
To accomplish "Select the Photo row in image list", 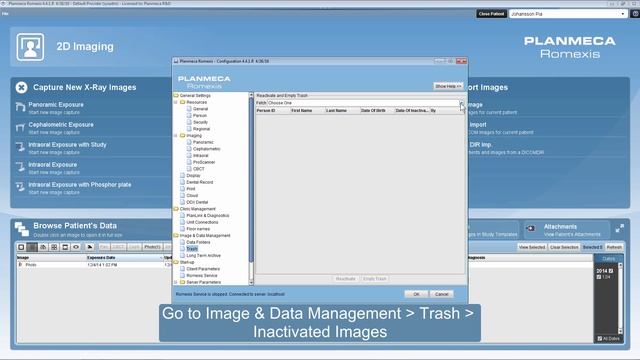I will (94, 265).
